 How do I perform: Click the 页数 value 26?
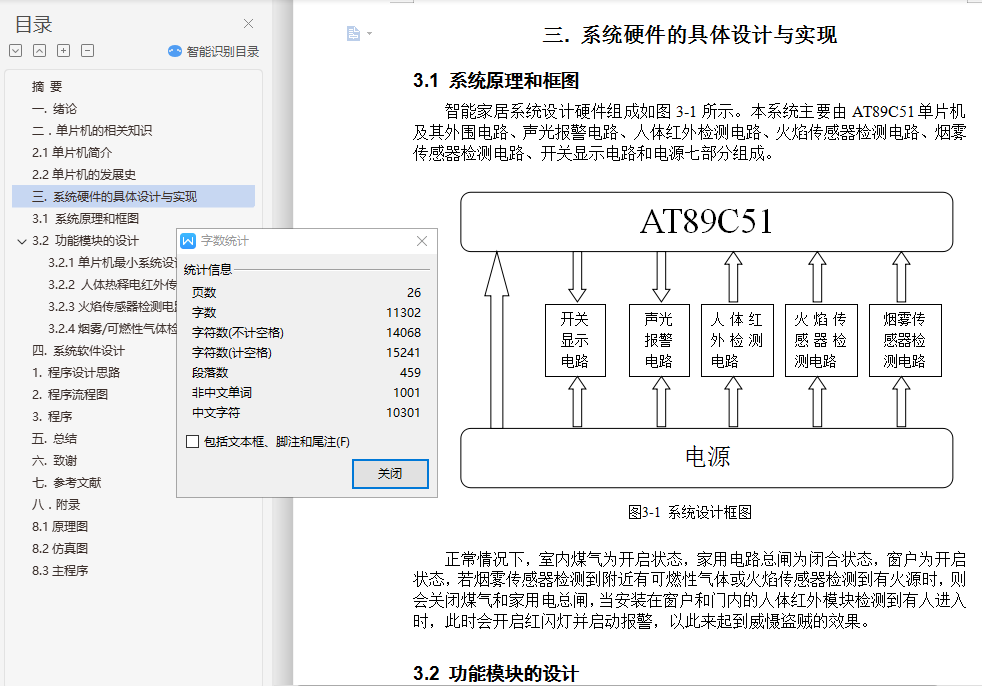[x=413, y=293]
